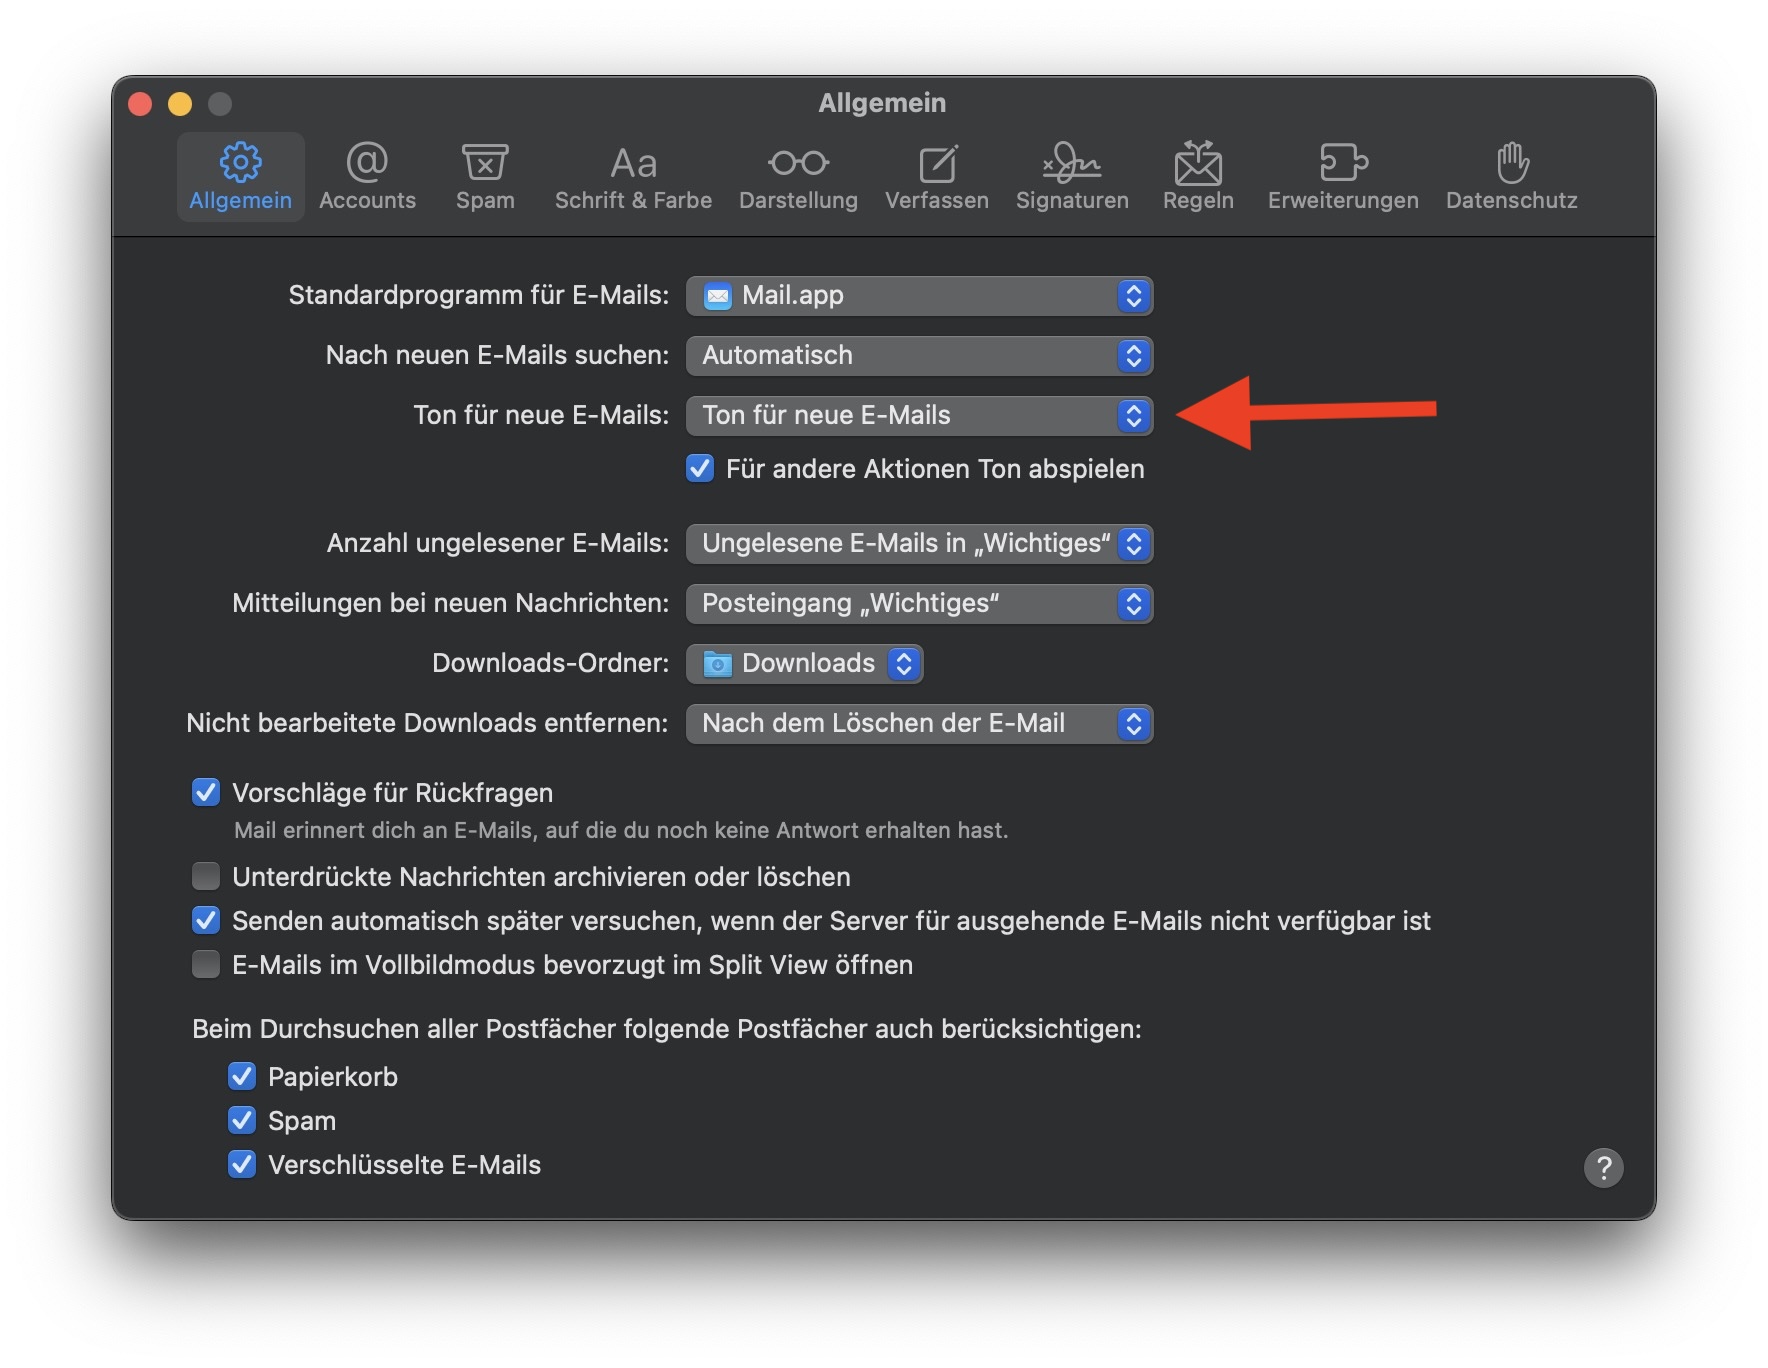Click the help question mark button

coord(1603,1168)
